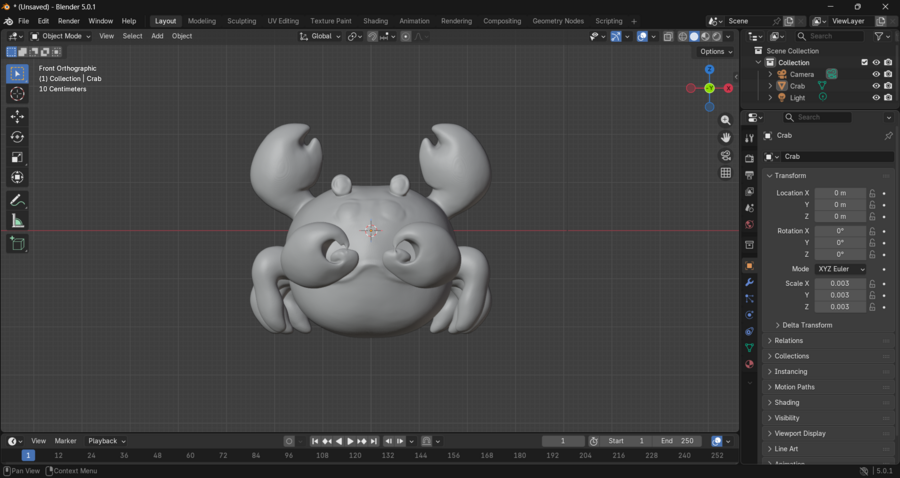Open the Render menu
Screen dimensions: 900x478
(69, 21)
